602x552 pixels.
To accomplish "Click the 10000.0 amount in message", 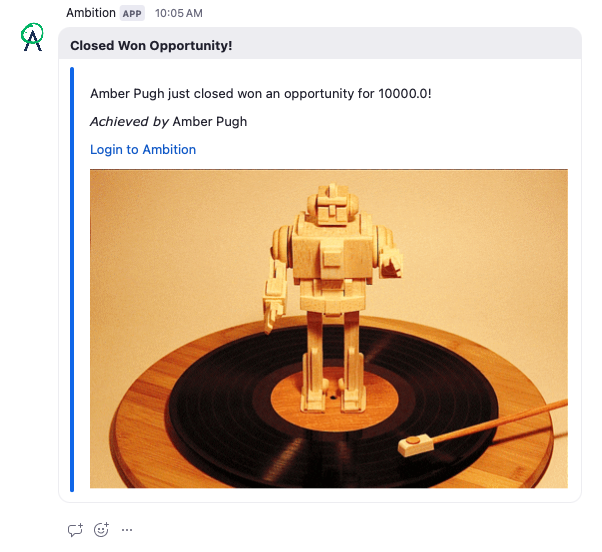I will pyautogui.click(x=403, y=94).
